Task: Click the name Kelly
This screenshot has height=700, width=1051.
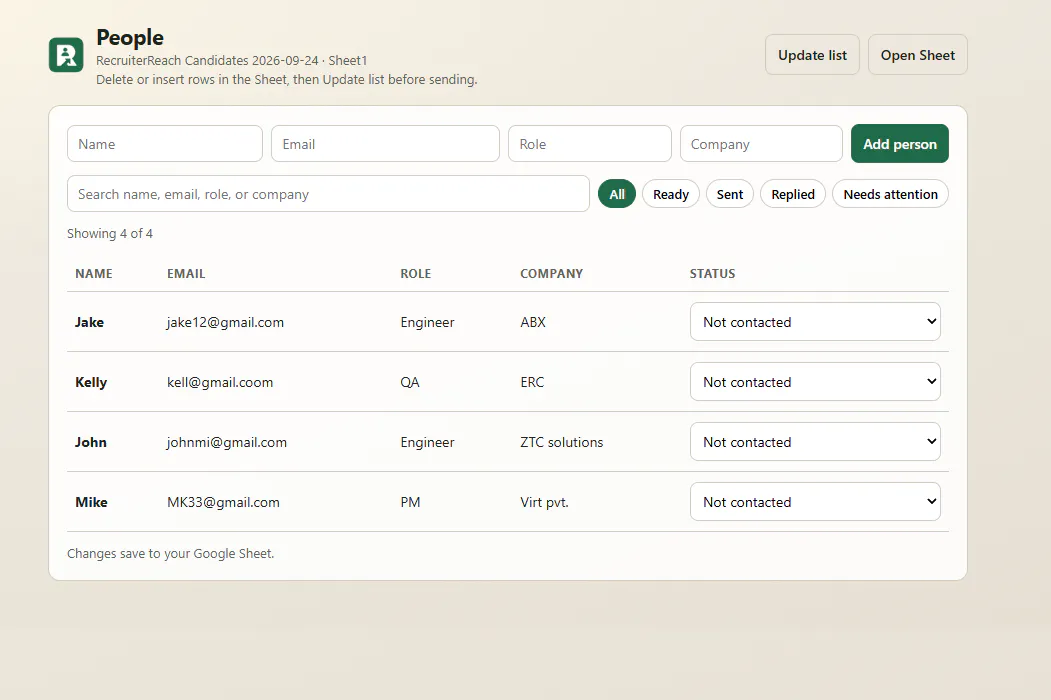Action: 91,382
